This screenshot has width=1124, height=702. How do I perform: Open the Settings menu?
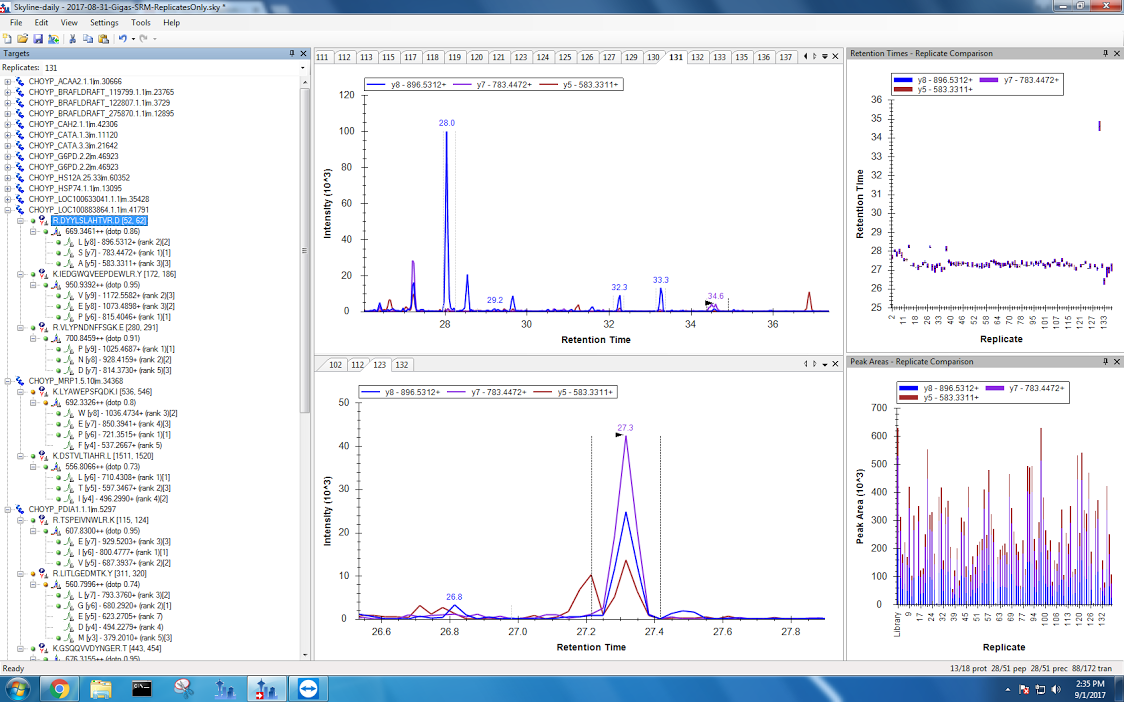pos(104,22)
